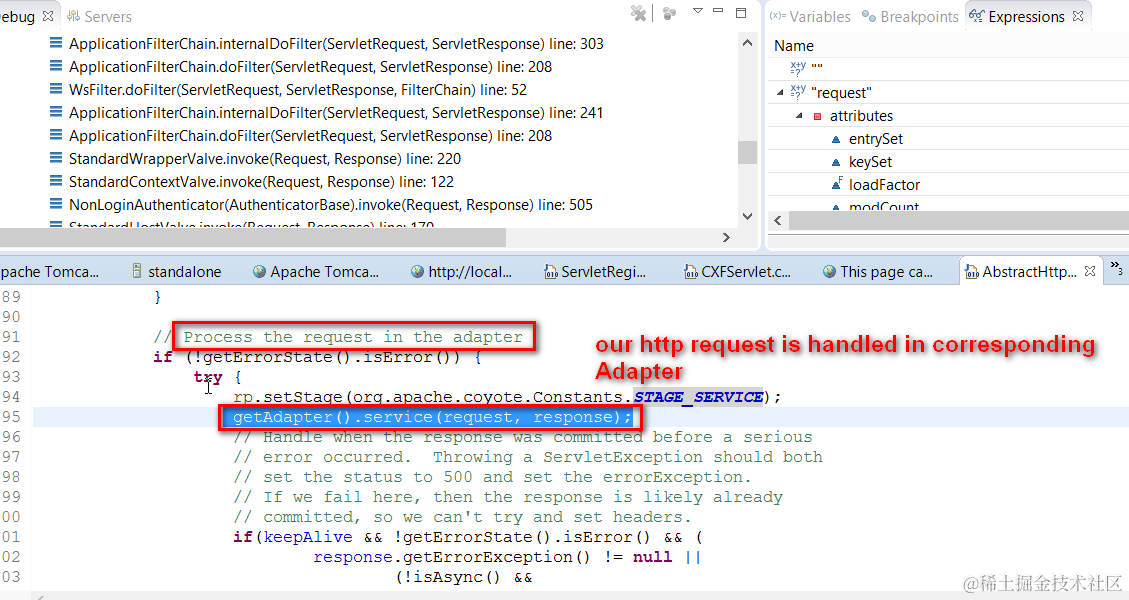1129x600 pixels.
Task: Click right arrow of Debug horizontal scrollbar
Action: (x=726, y=237)
